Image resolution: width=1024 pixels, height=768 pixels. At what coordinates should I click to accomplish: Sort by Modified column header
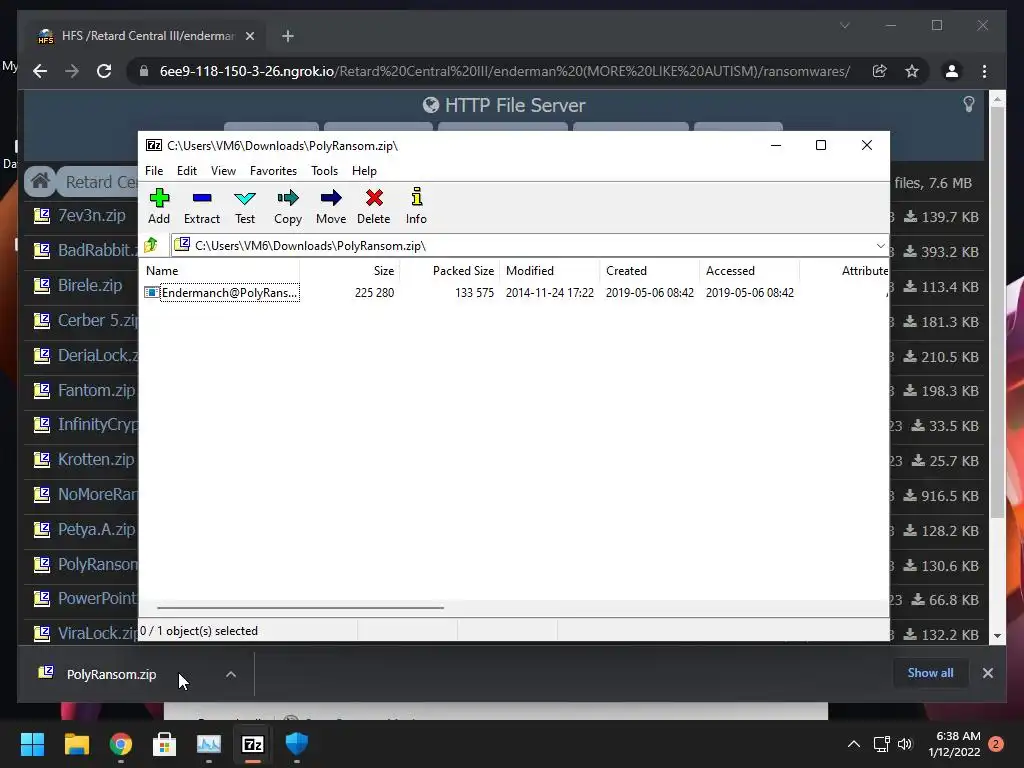coord(550,270)
